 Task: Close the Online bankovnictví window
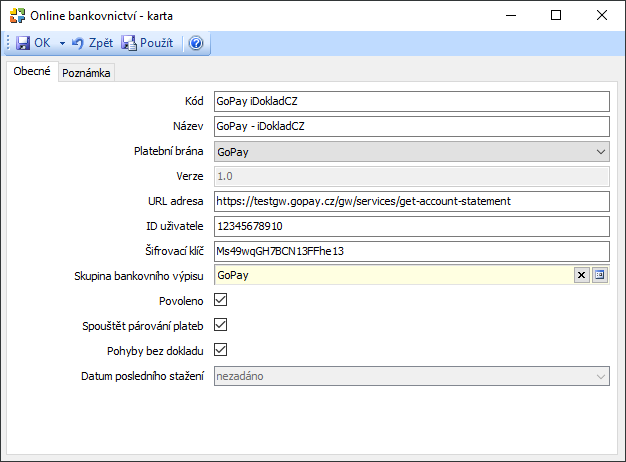pyautogui.click(x=602, y=16)
